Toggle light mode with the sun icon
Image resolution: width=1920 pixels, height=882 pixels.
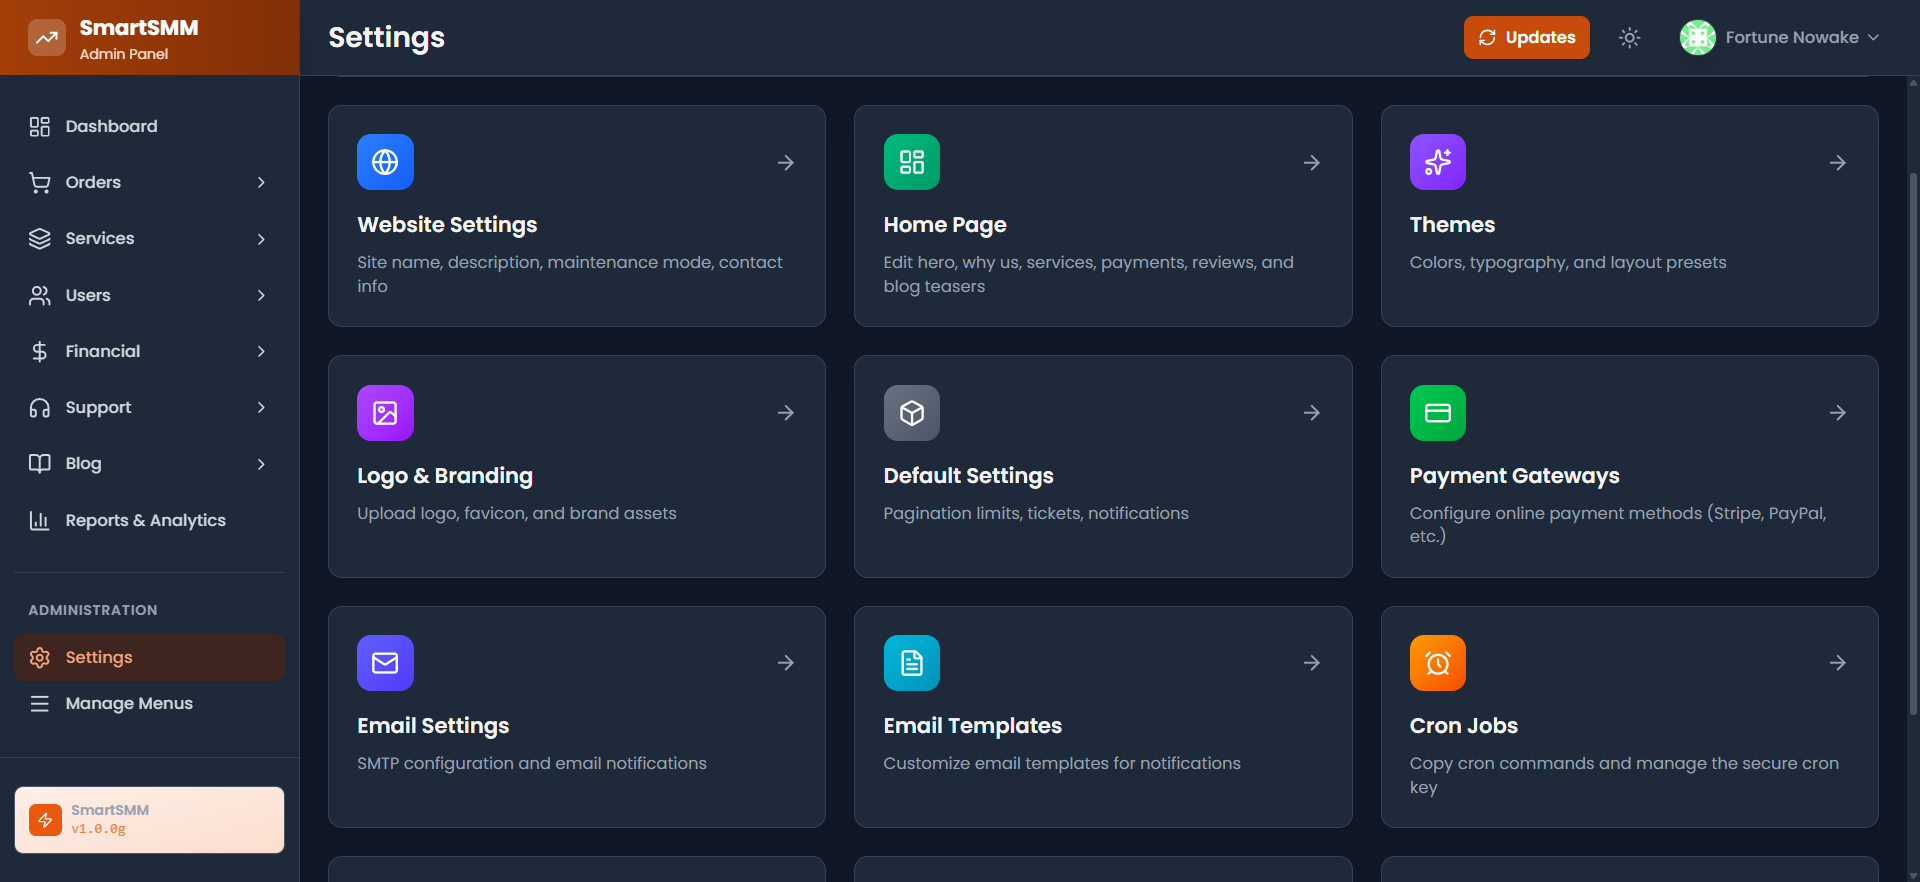click(x=1629, y=38)
